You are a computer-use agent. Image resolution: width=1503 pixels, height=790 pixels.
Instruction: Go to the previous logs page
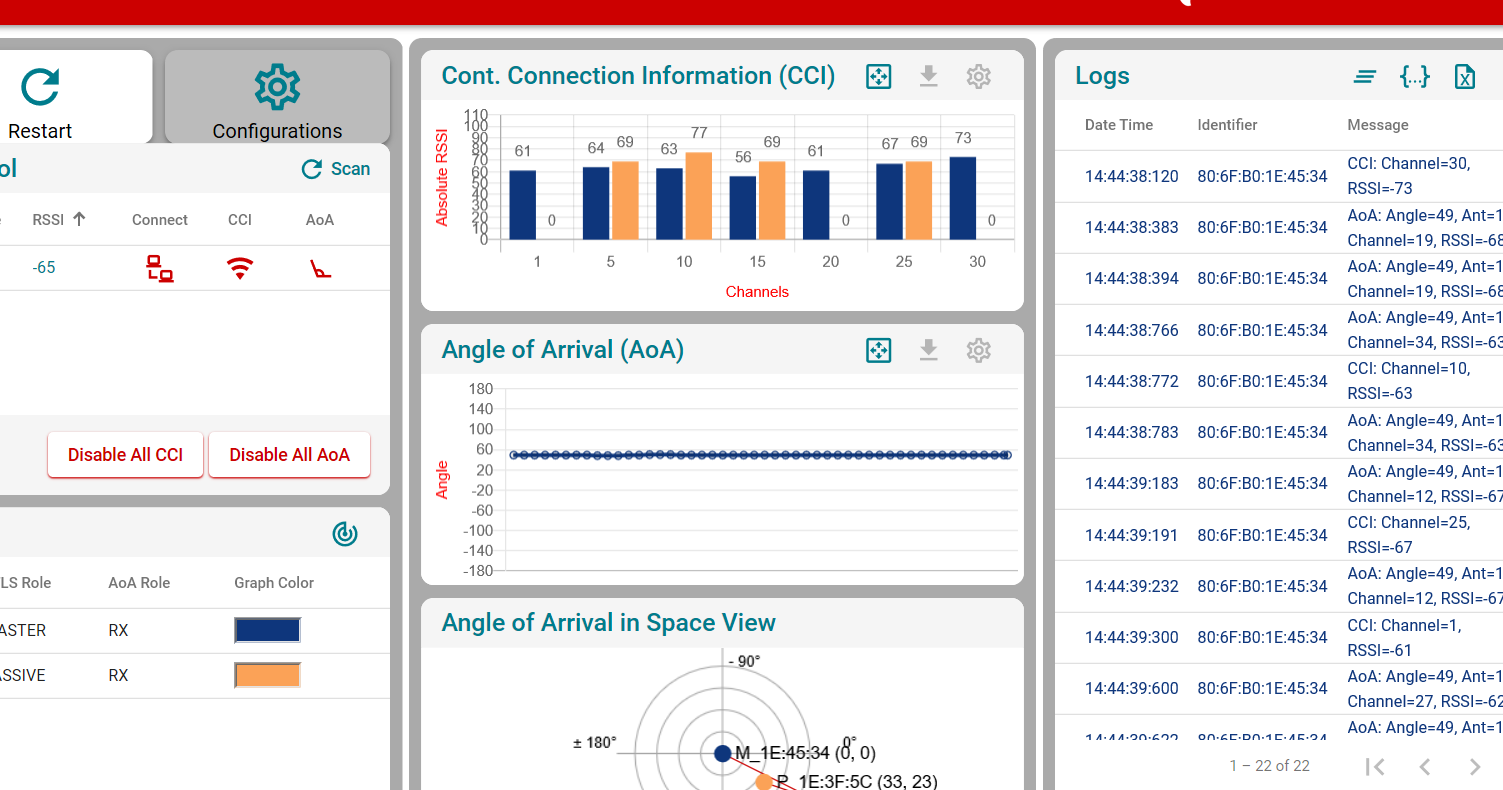pyautogui.click(x=1426, y=766)
